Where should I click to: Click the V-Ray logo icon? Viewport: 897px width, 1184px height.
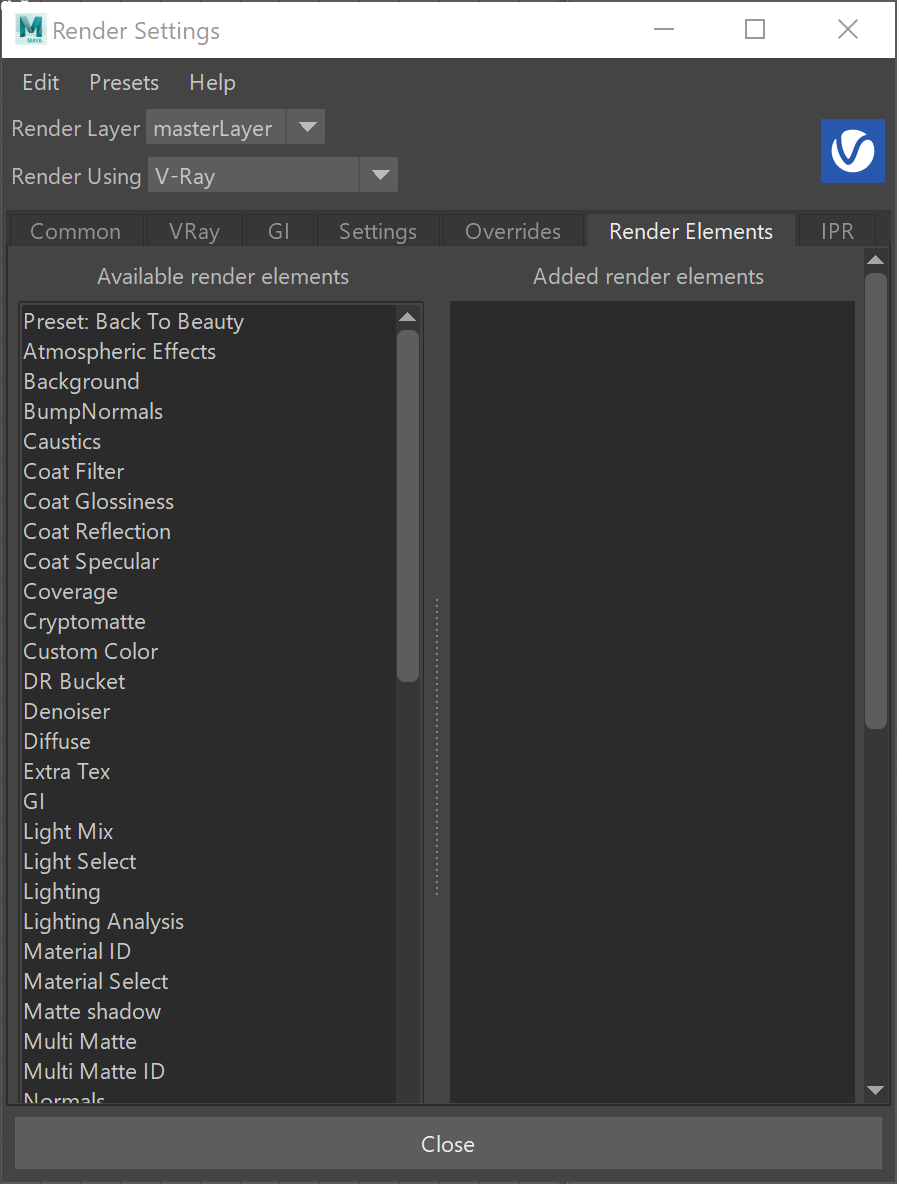pos(852,151)
